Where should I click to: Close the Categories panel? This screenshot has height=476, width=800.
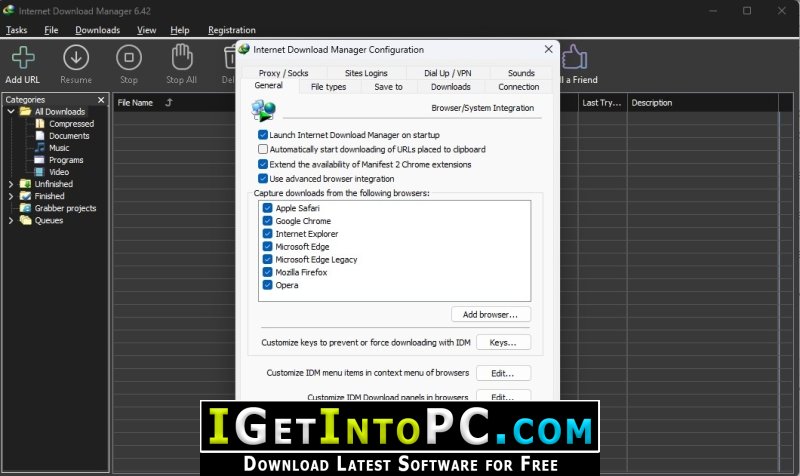[101, 100]
